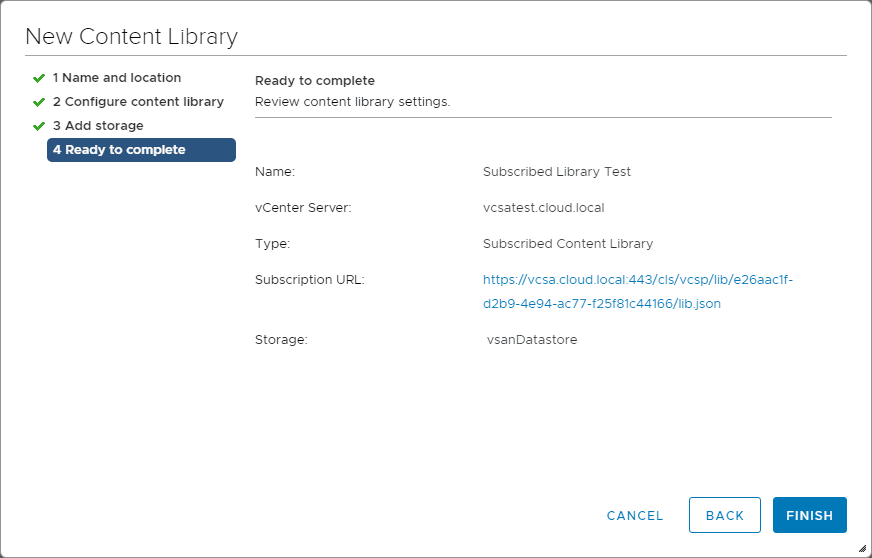Return to step 2 Configure content library

tap(138, 102)
